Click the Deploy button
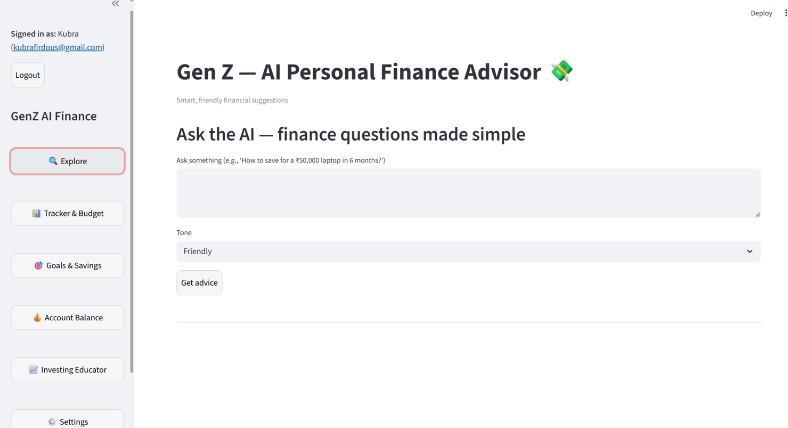The width and height of the screenshot is (788, 428). [761, 13]
